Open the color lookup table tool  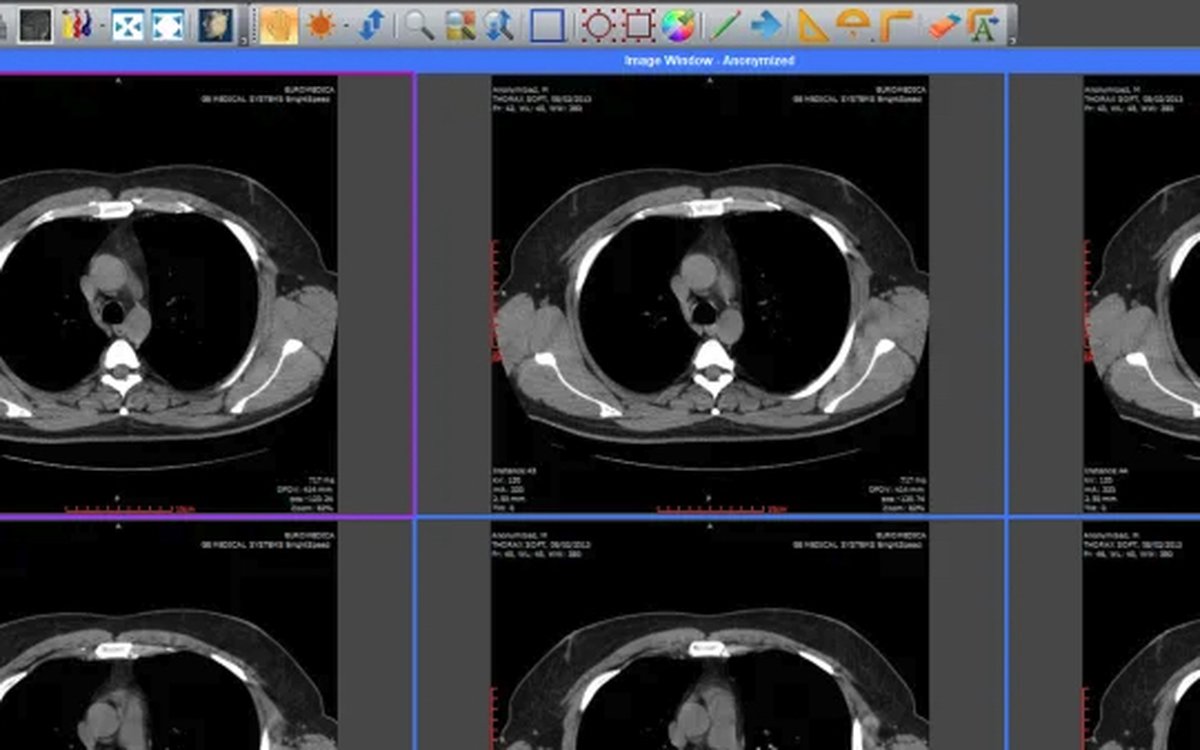(77, 24)
